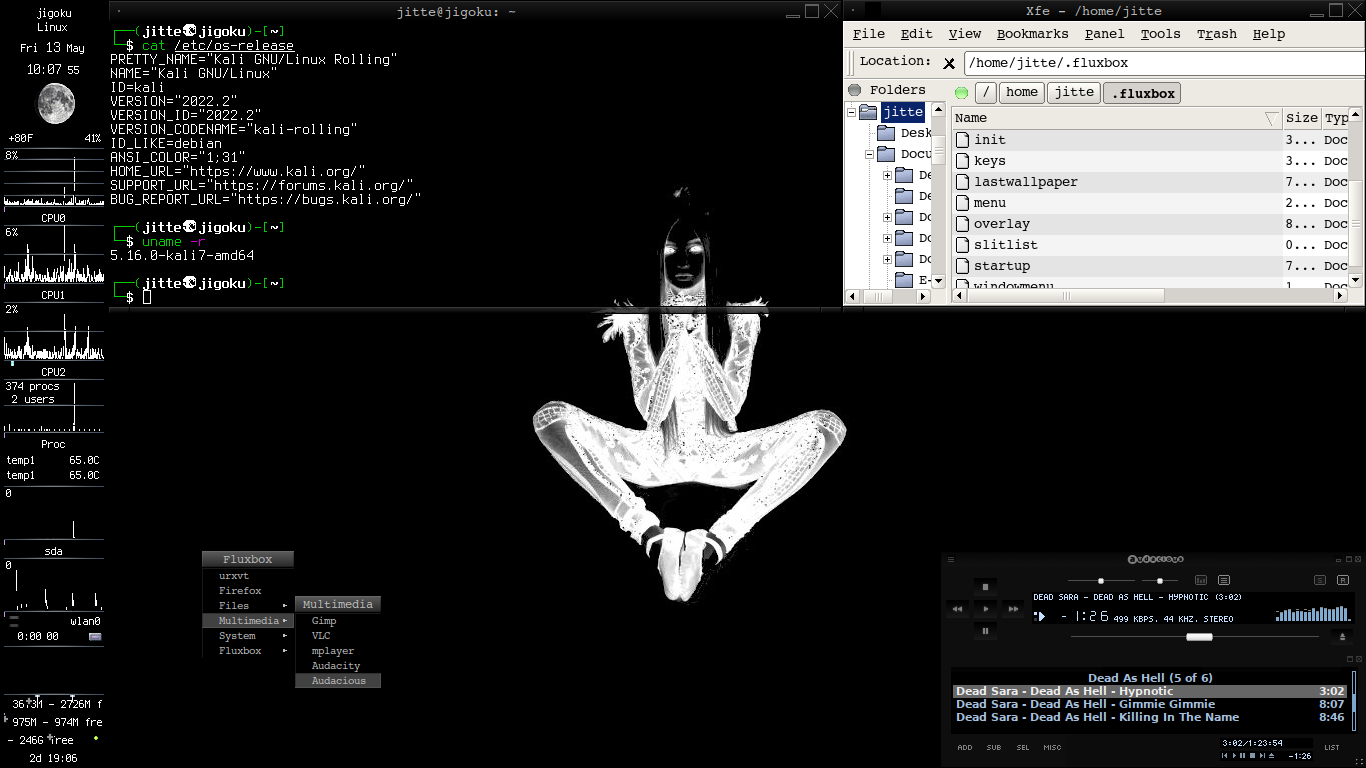Image resolution: width=1366 pixels, height=768 pixels.
Task: Skip to next track in Audacious
Action: 1013,609
